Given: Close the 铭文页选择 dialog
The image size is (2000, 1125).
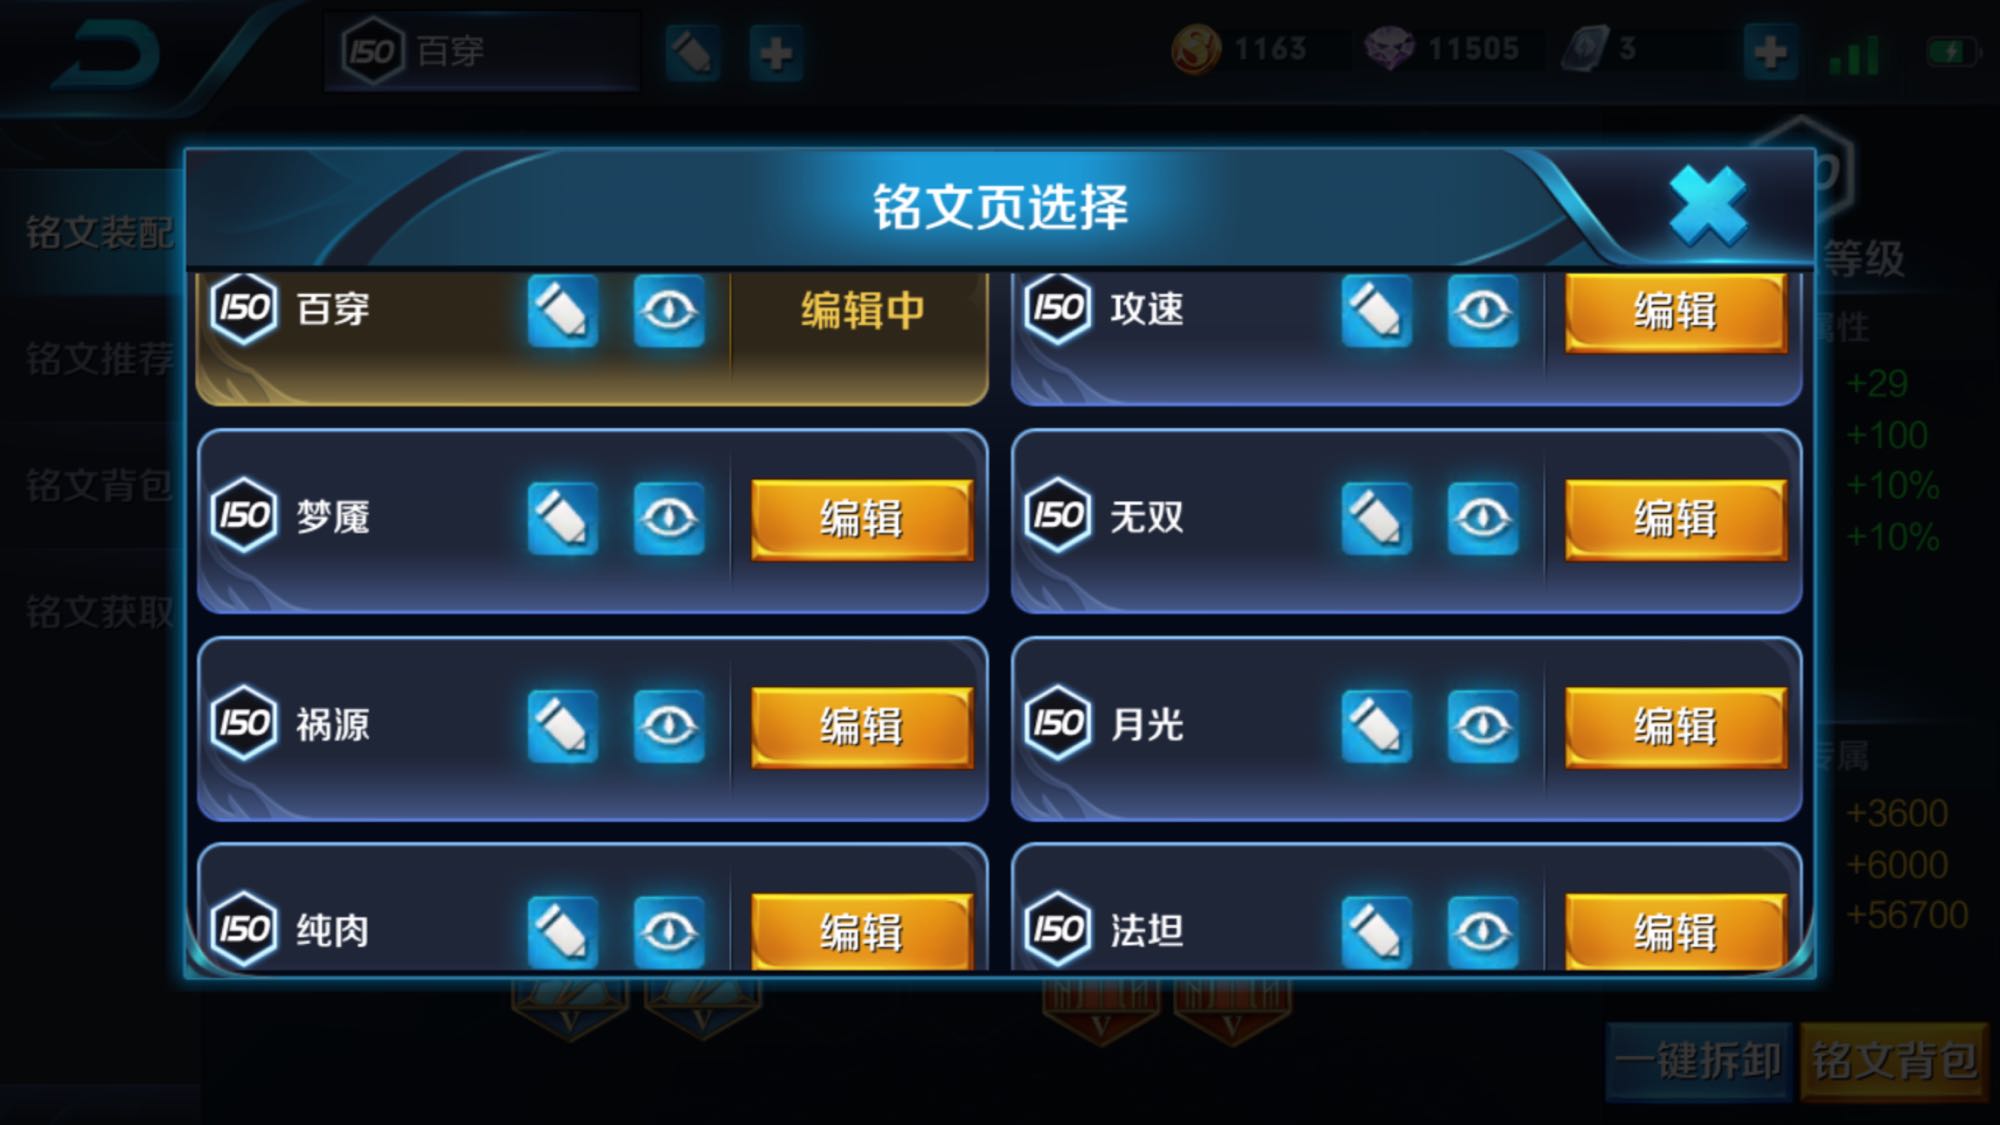Looking at the screenshot, I should point(1708,205).
